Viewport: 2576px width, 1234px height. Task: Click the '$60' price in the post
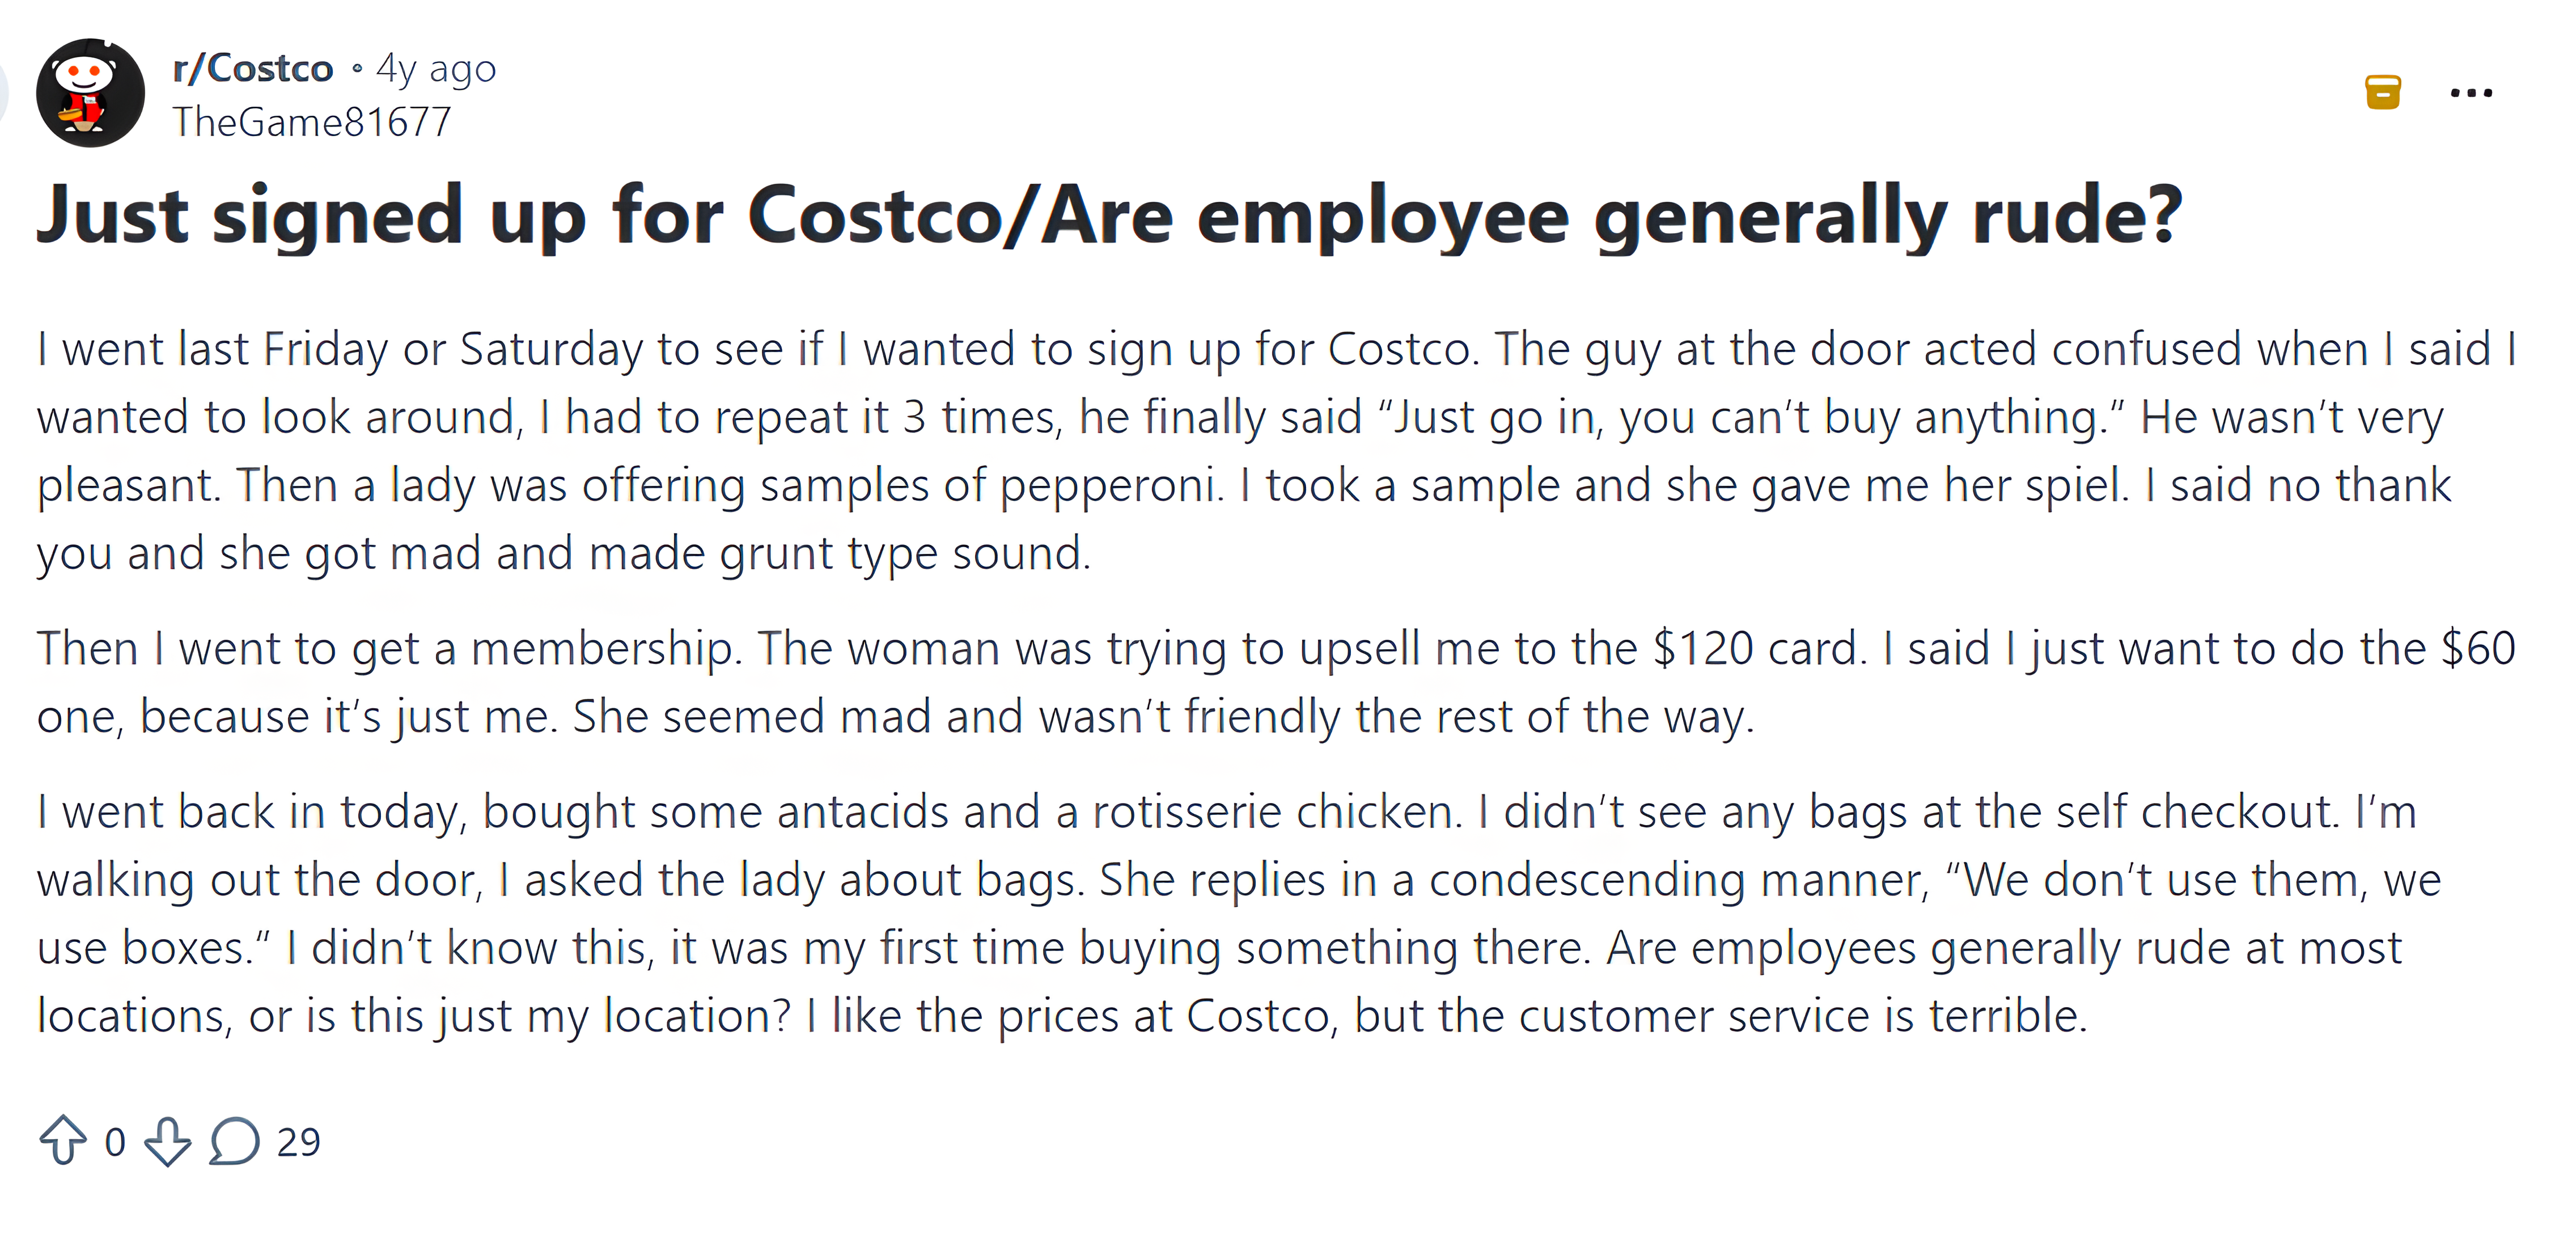pyautogui.click(x=2478, y=648)
